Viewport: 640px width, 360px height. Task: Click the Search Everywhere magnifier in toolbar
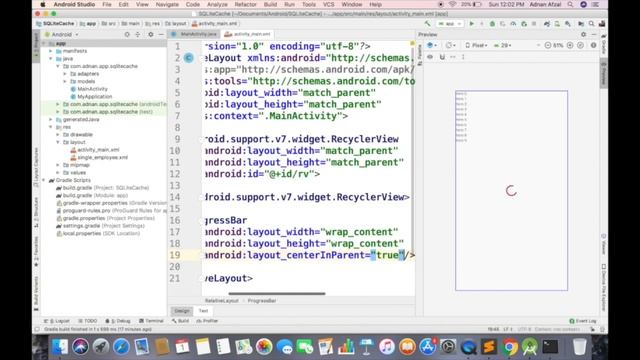[591, 24]
